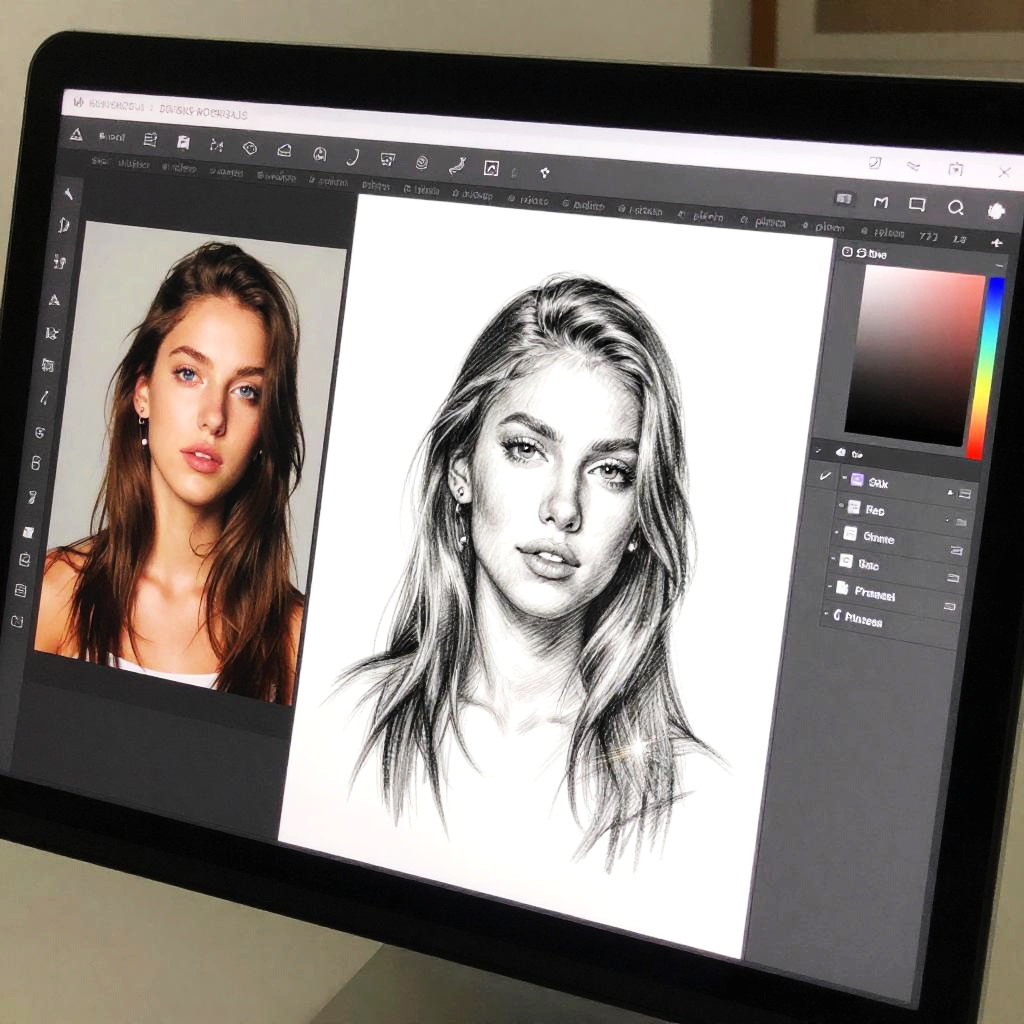Click the triangle icon at top-left toolbar

tap(76, 134)
